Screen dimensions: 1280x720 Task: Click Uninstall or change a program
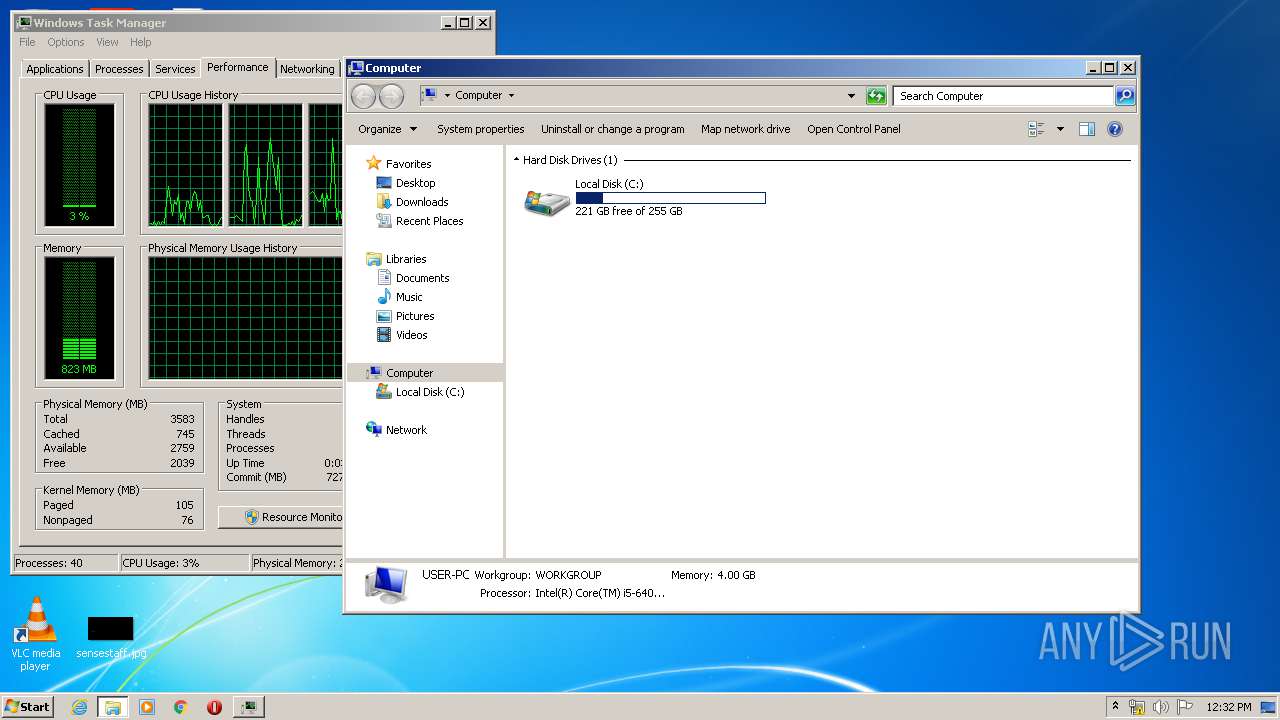point(613,129)
